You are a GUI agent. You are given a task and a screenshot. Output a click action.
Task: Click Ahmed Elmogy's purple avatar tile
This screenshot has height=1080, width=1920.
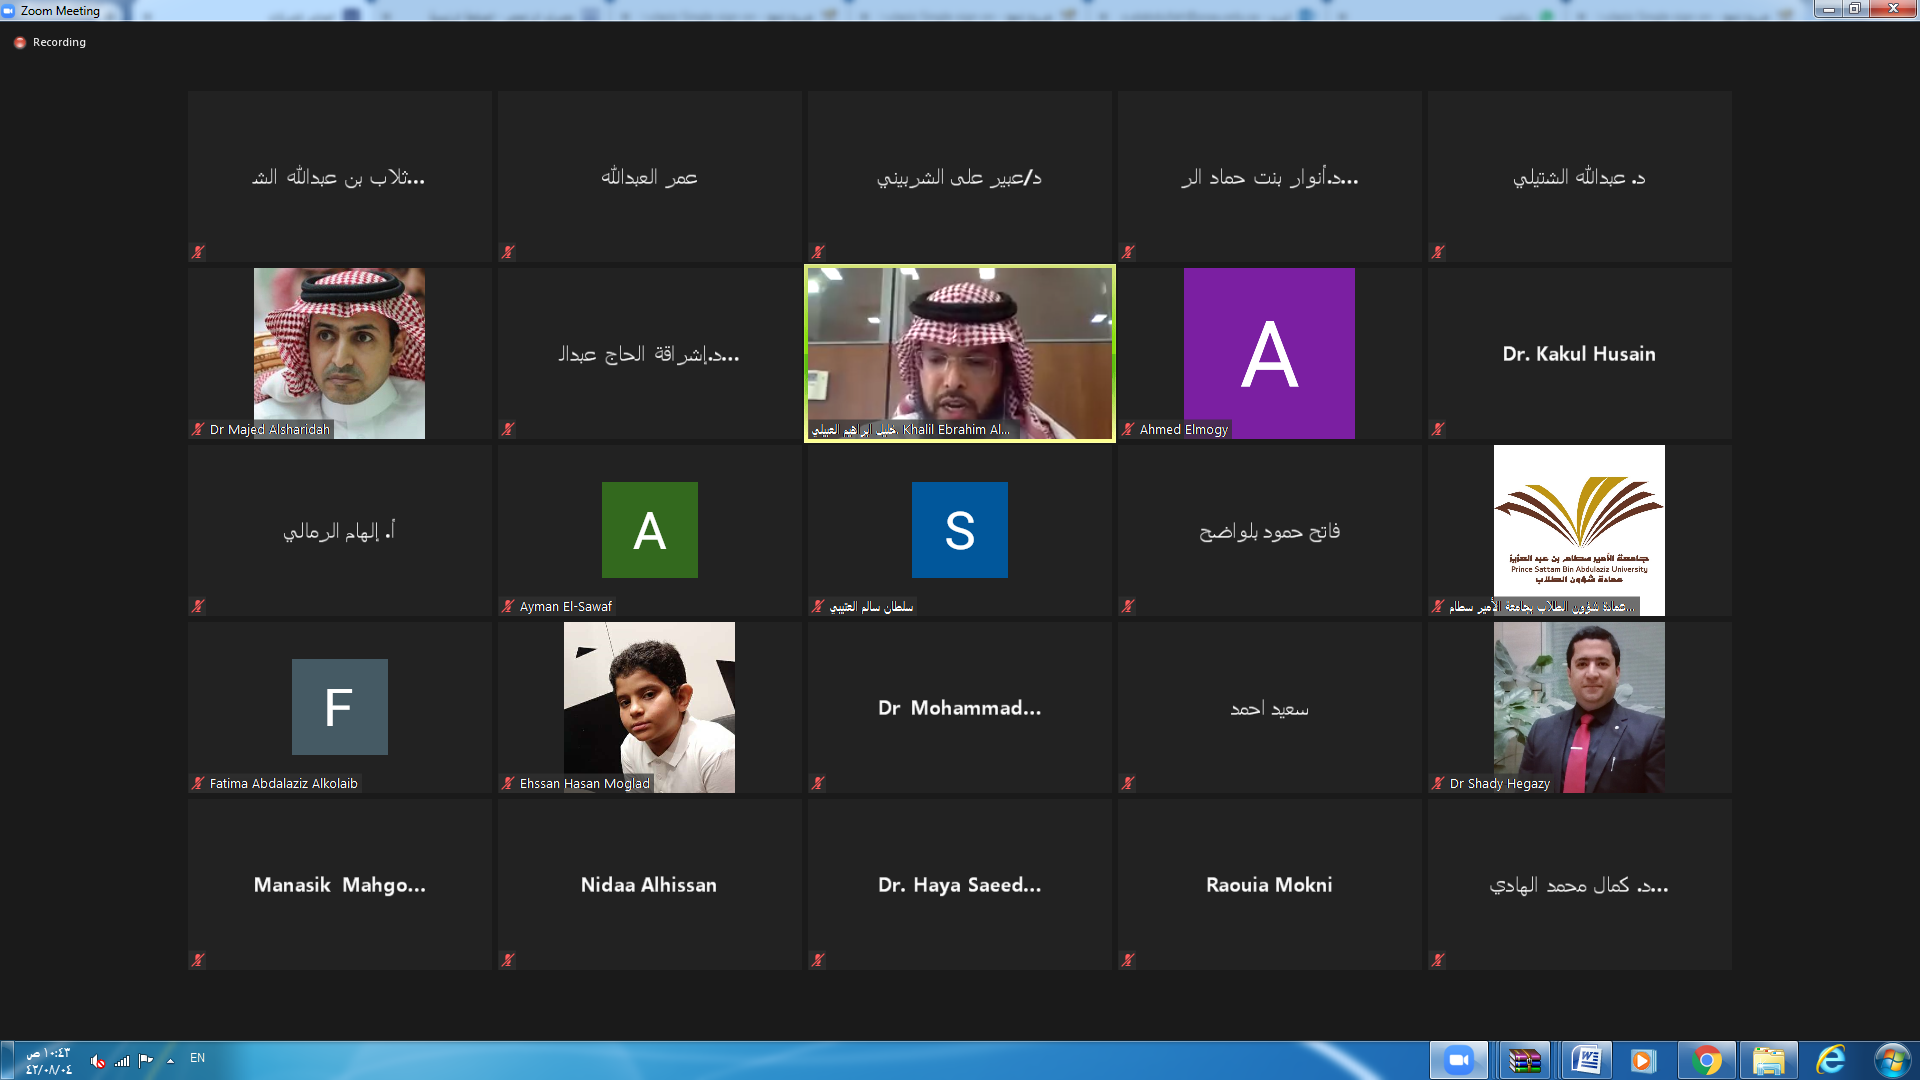click(x=1269, y=352)
